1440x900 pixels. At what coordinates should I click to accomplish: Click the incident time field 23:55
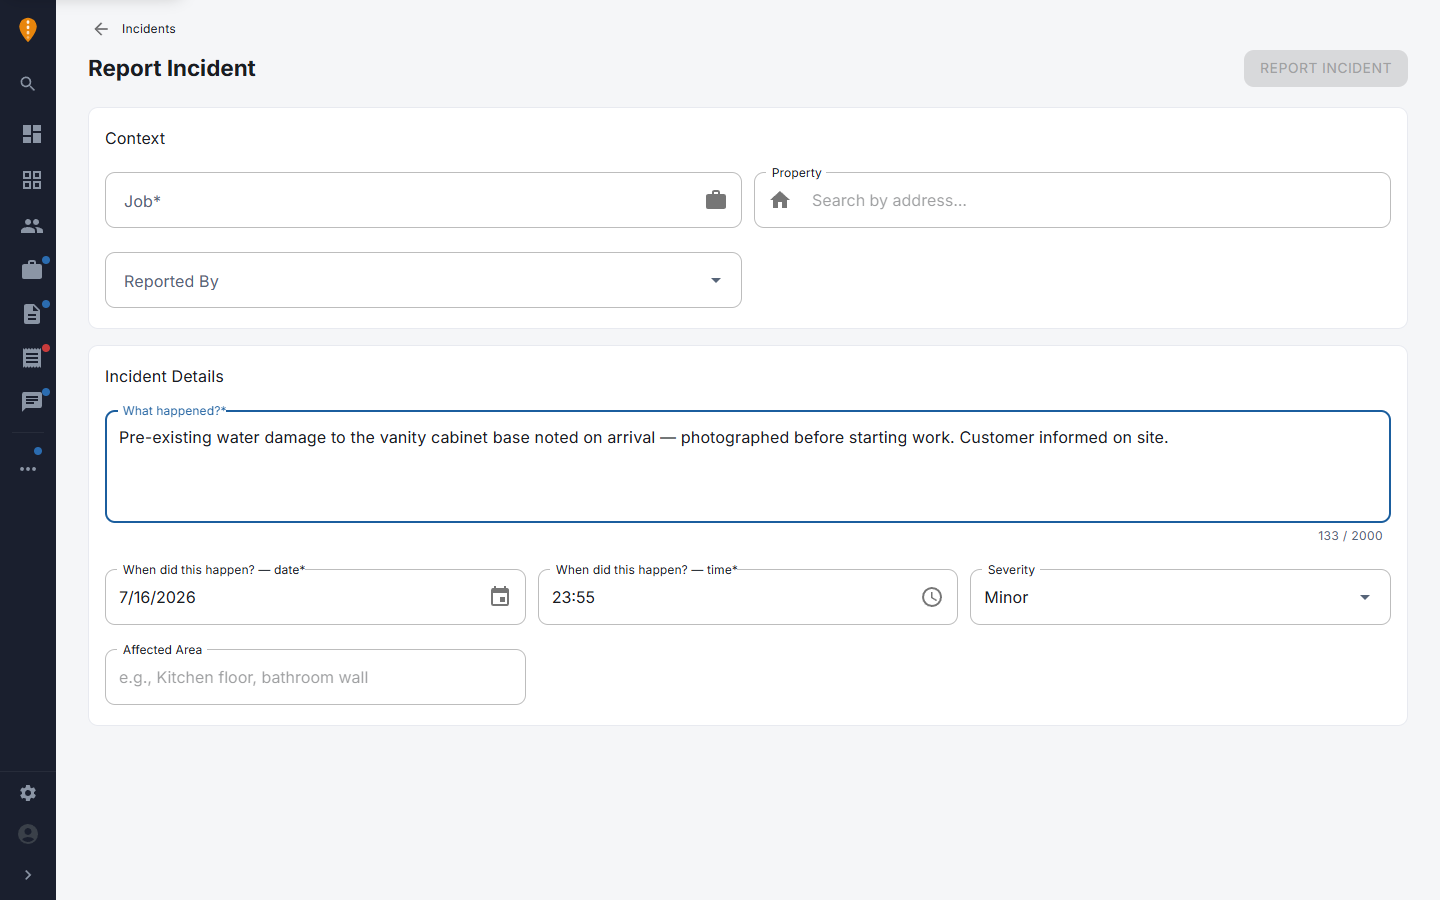[x=748, y=597]
